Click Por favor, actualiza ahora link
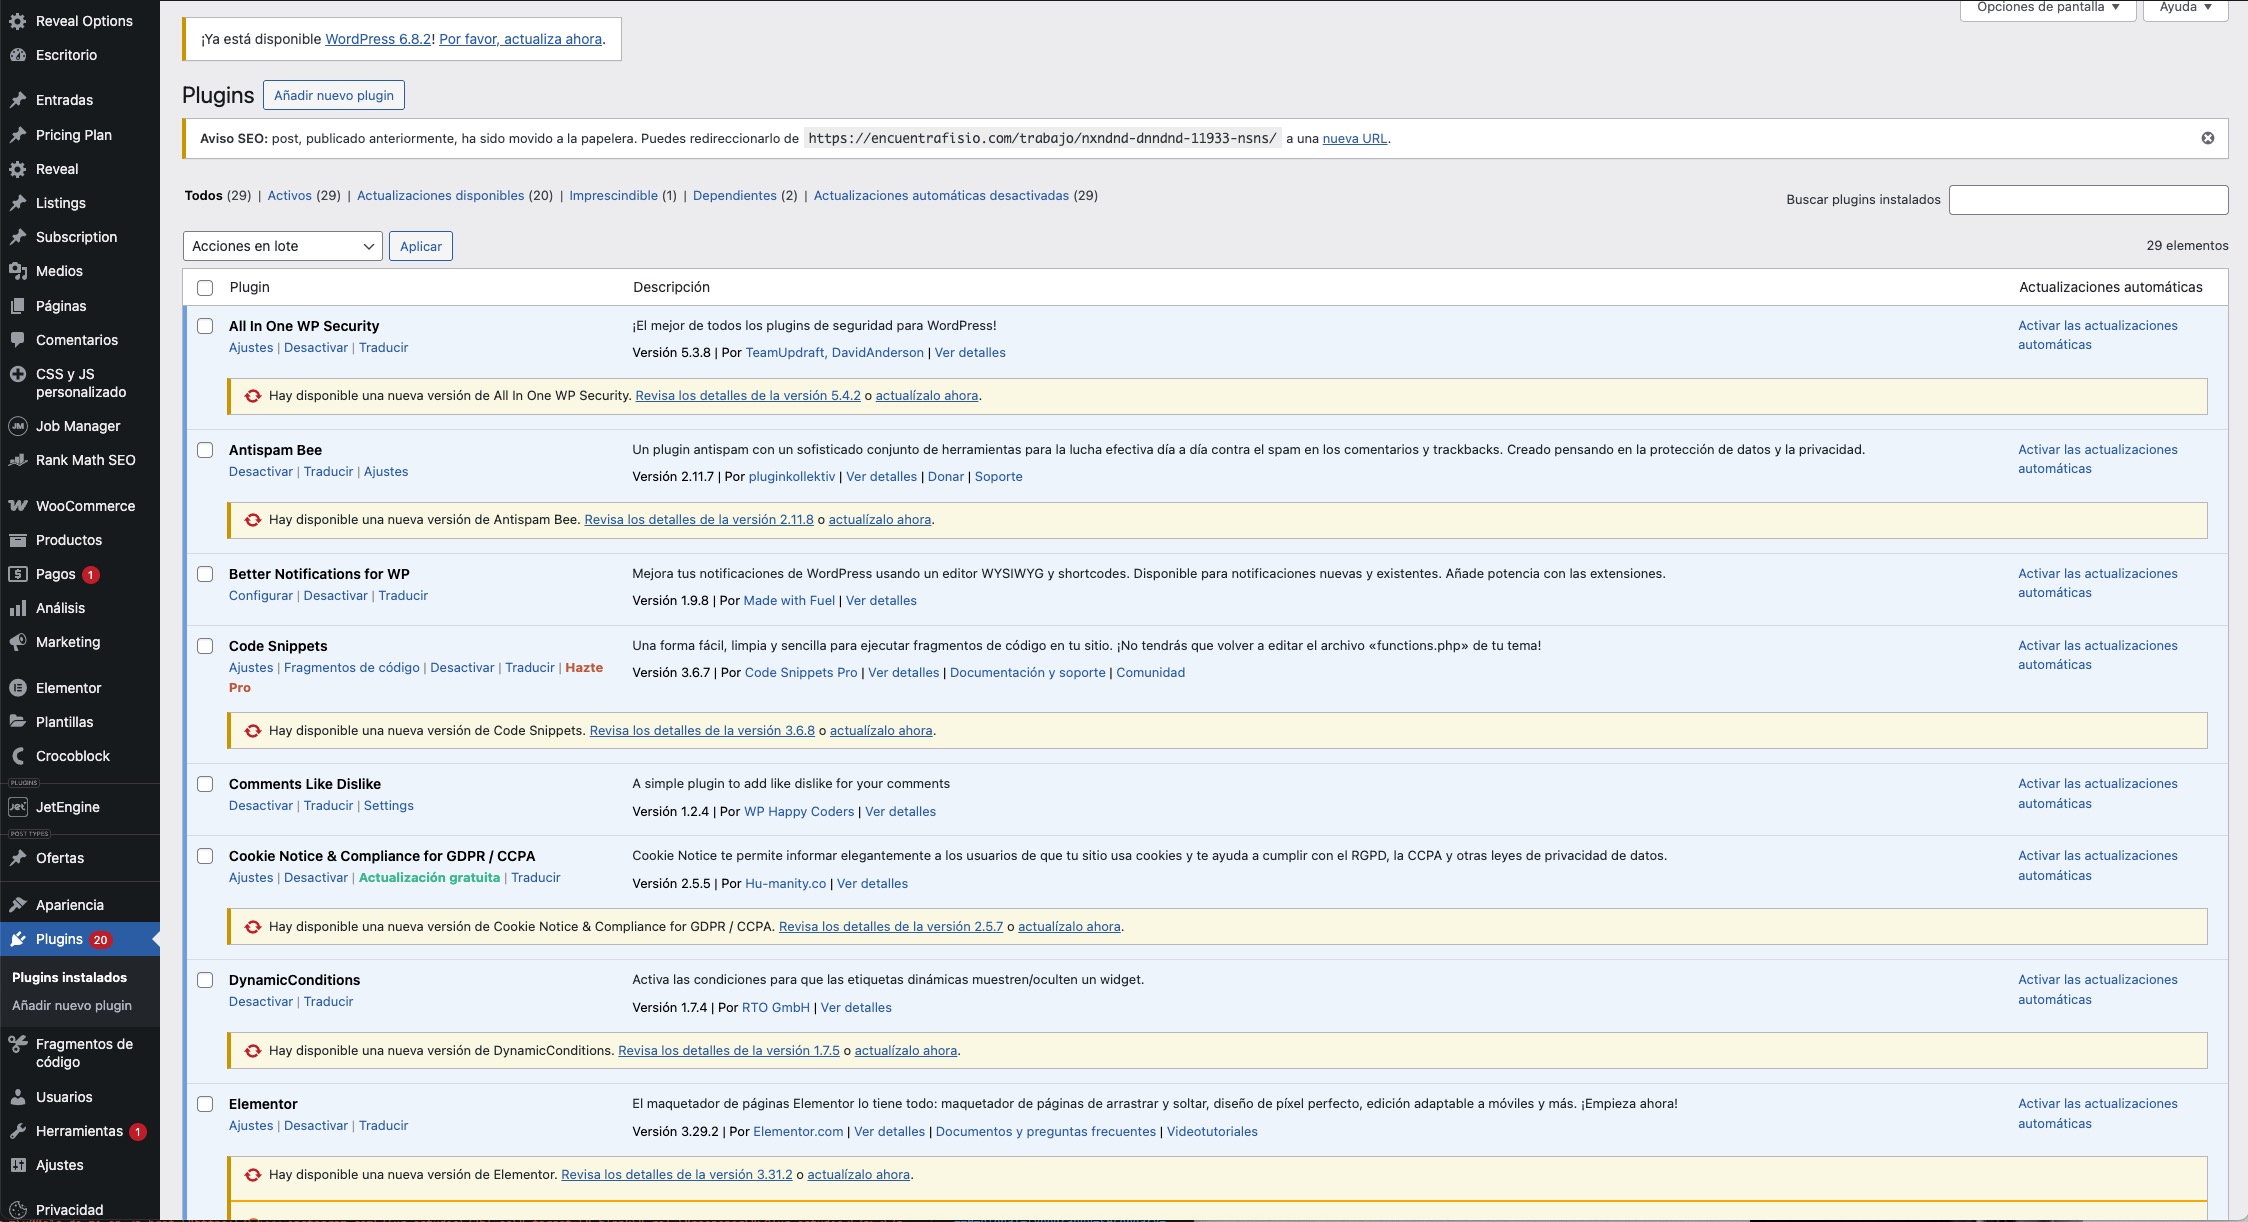Viewport: 2248px width, 1222px height. [520, 39]
